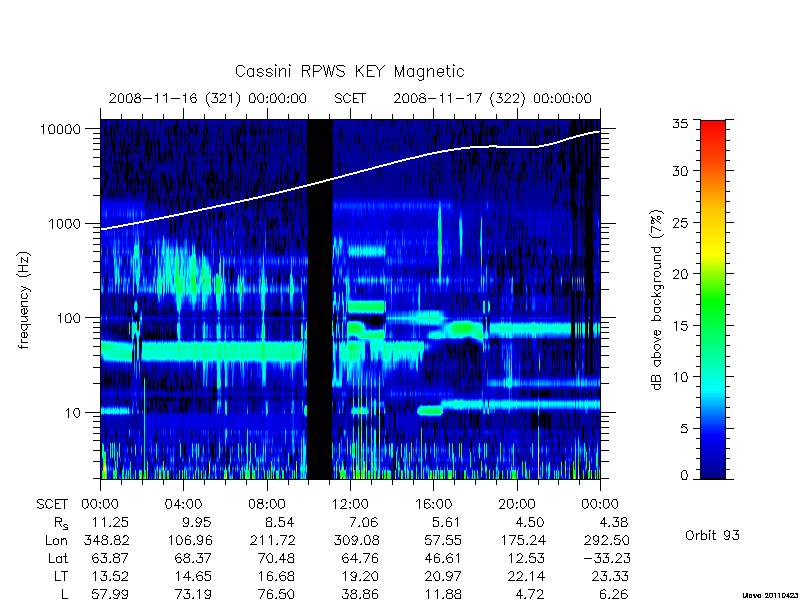Select the Lon value 348.82
This screenshot has width=800, height=600.
pos(107,540)
